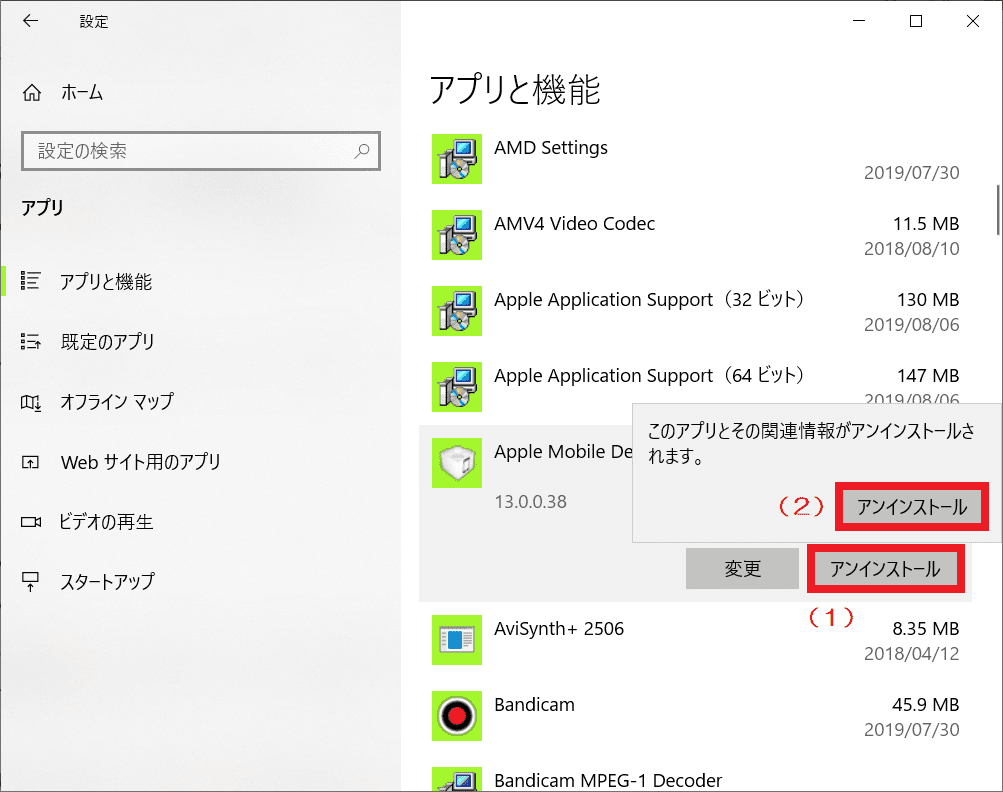The width and height of the screenshot is (1003, 792).
Task: Click the 設定の検索 search field
Action: [x=201, y=151]
